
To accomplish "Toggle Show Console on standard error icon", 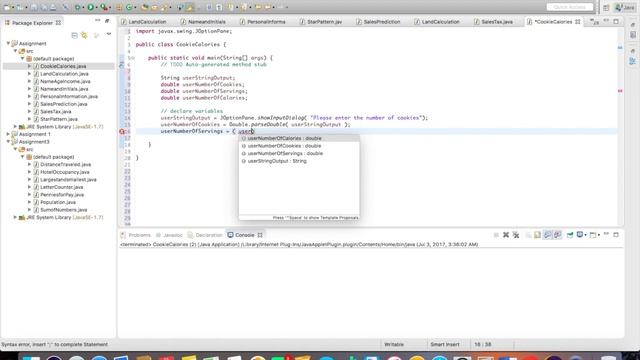I will [x=558, y=235].
